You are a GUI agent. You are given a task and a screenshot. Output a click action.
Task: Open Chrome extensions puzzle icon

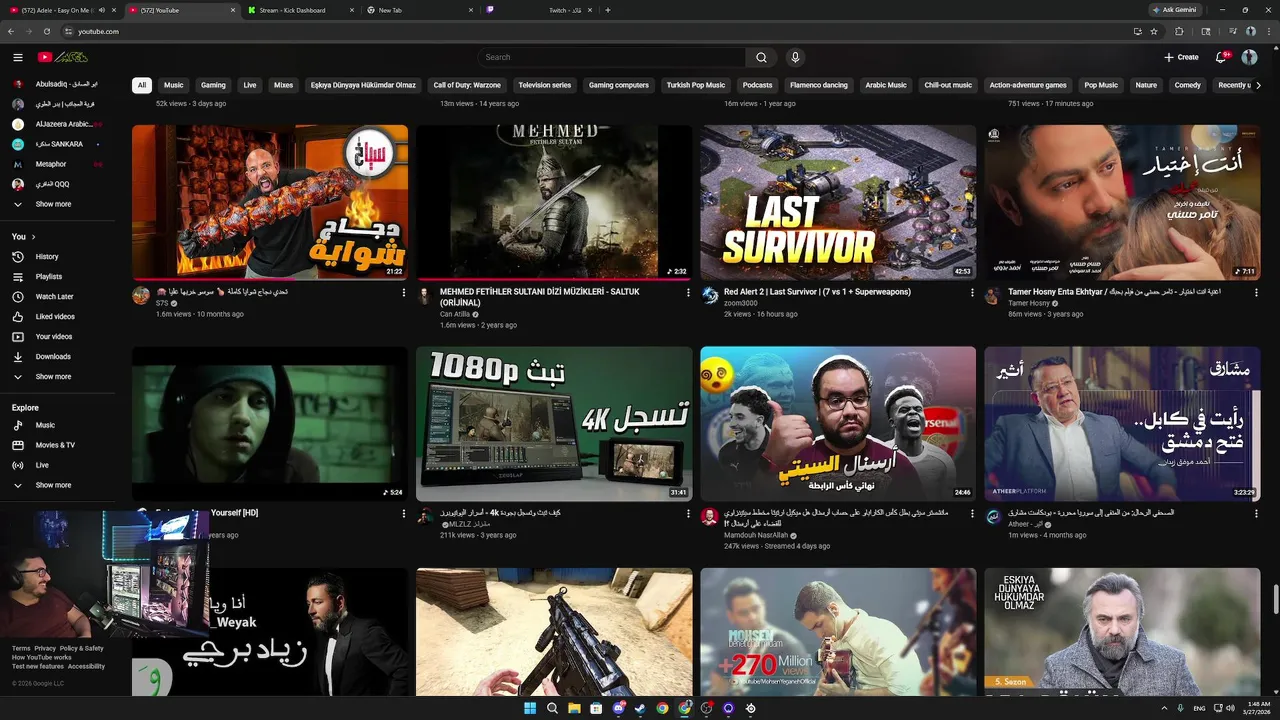click(x=1179, y=31)
